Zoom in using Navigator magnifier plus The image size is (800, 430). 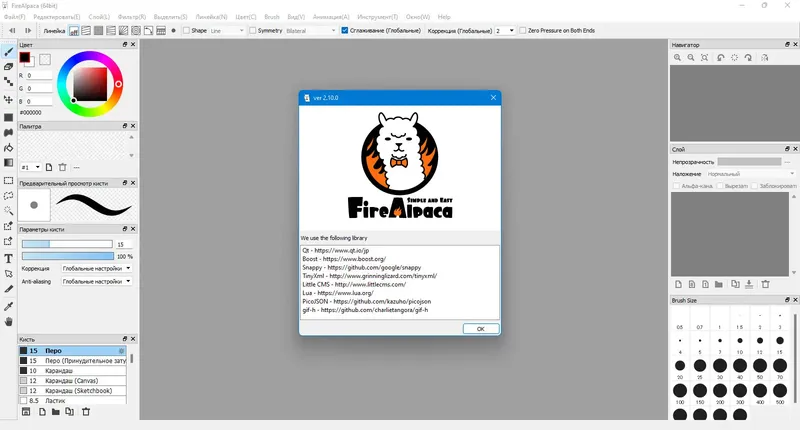click(x=678, y=58)
